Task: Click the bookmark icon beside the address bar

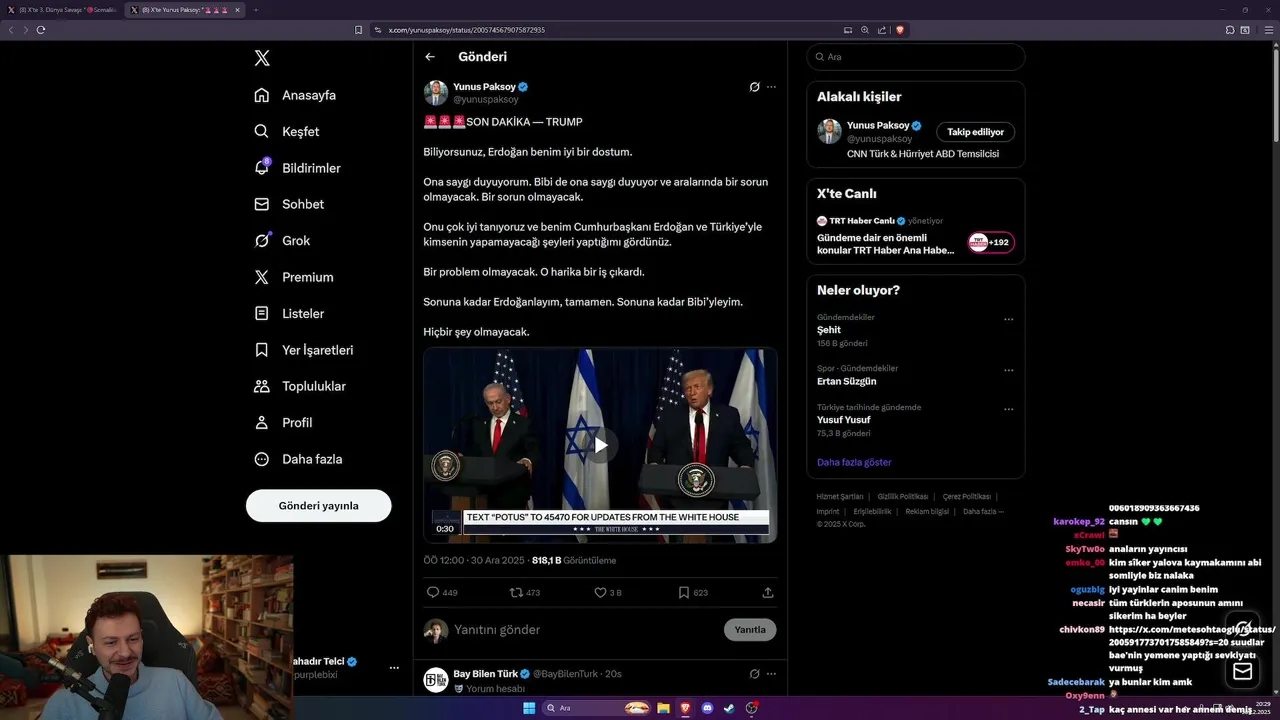Action: point(358,30)
